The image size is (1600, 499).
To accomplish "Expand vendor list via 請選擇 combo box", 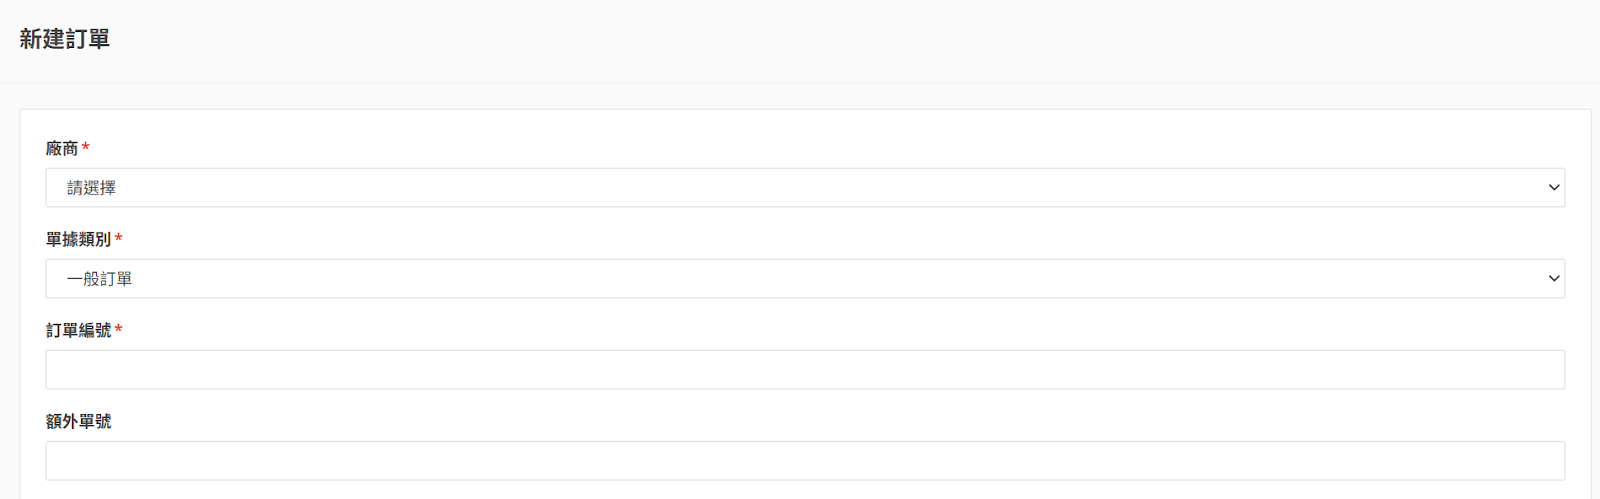I will tap(805, 188).
